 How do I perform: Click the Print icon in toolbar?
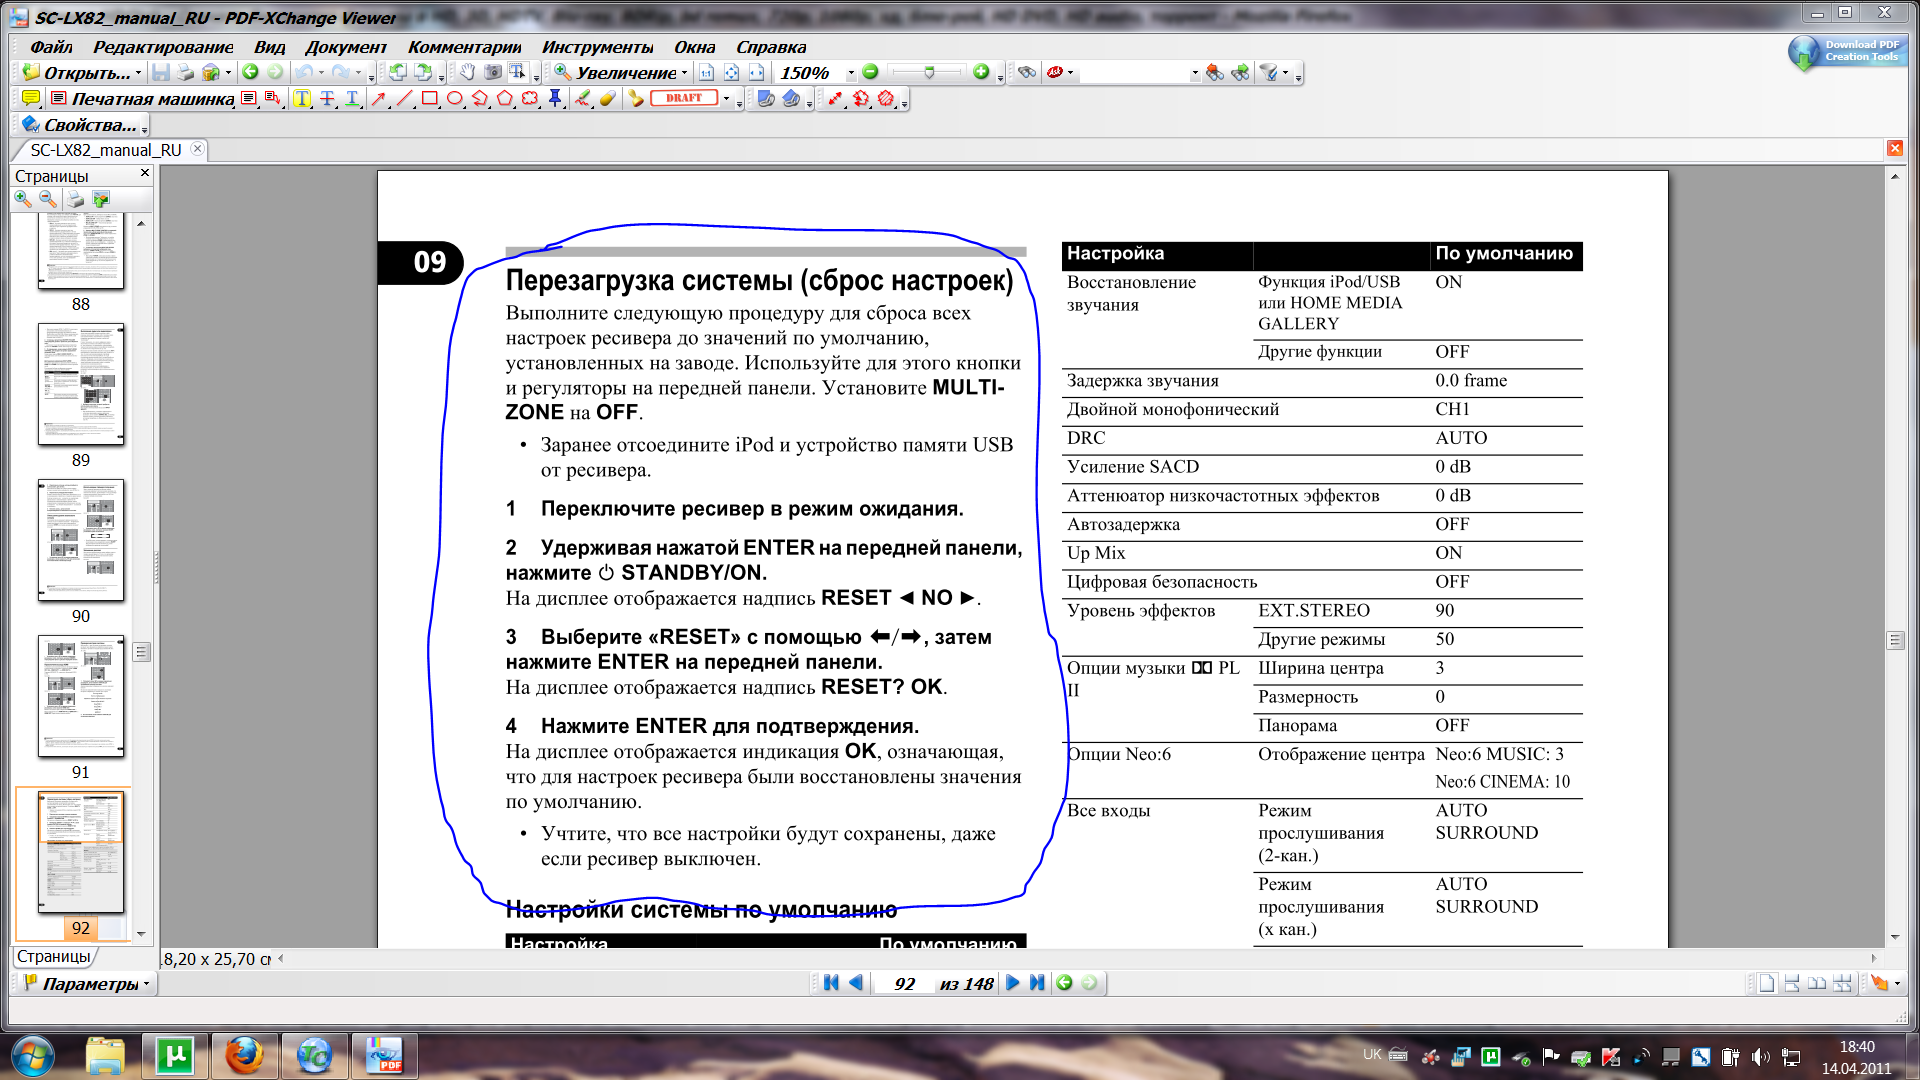pos(185,72)
